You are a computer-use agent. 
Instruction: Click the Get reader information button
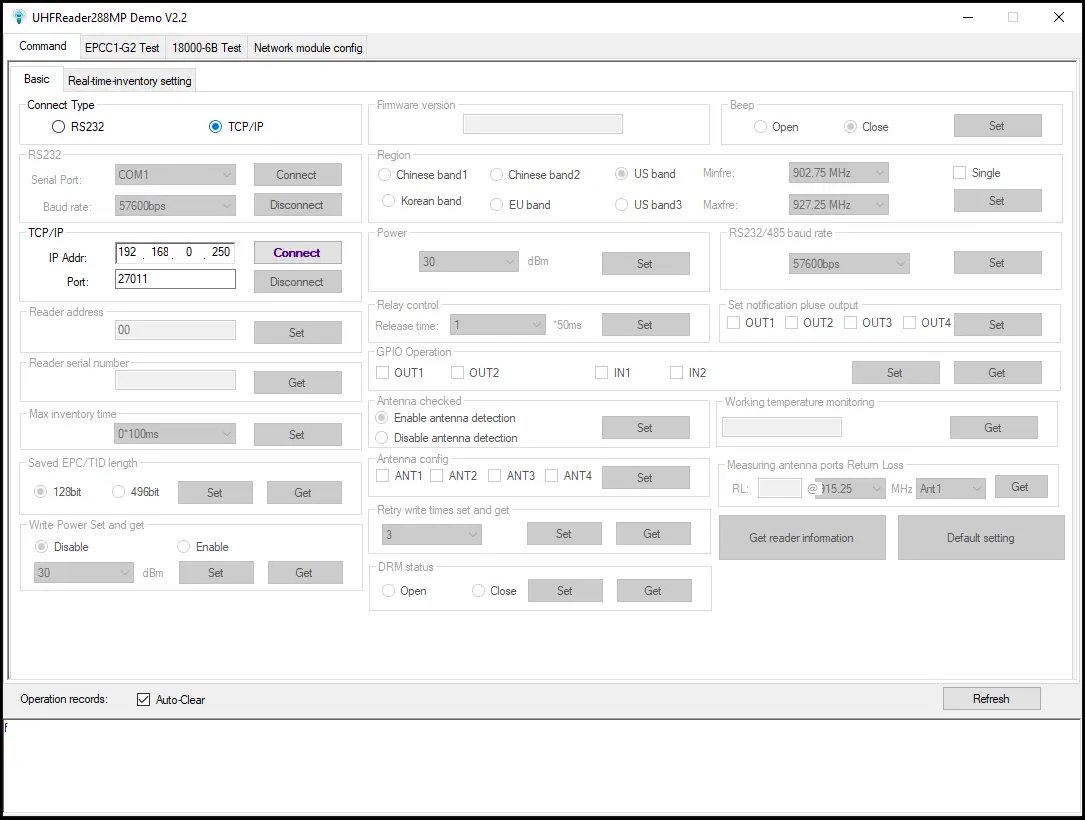(x=801, y=538)
